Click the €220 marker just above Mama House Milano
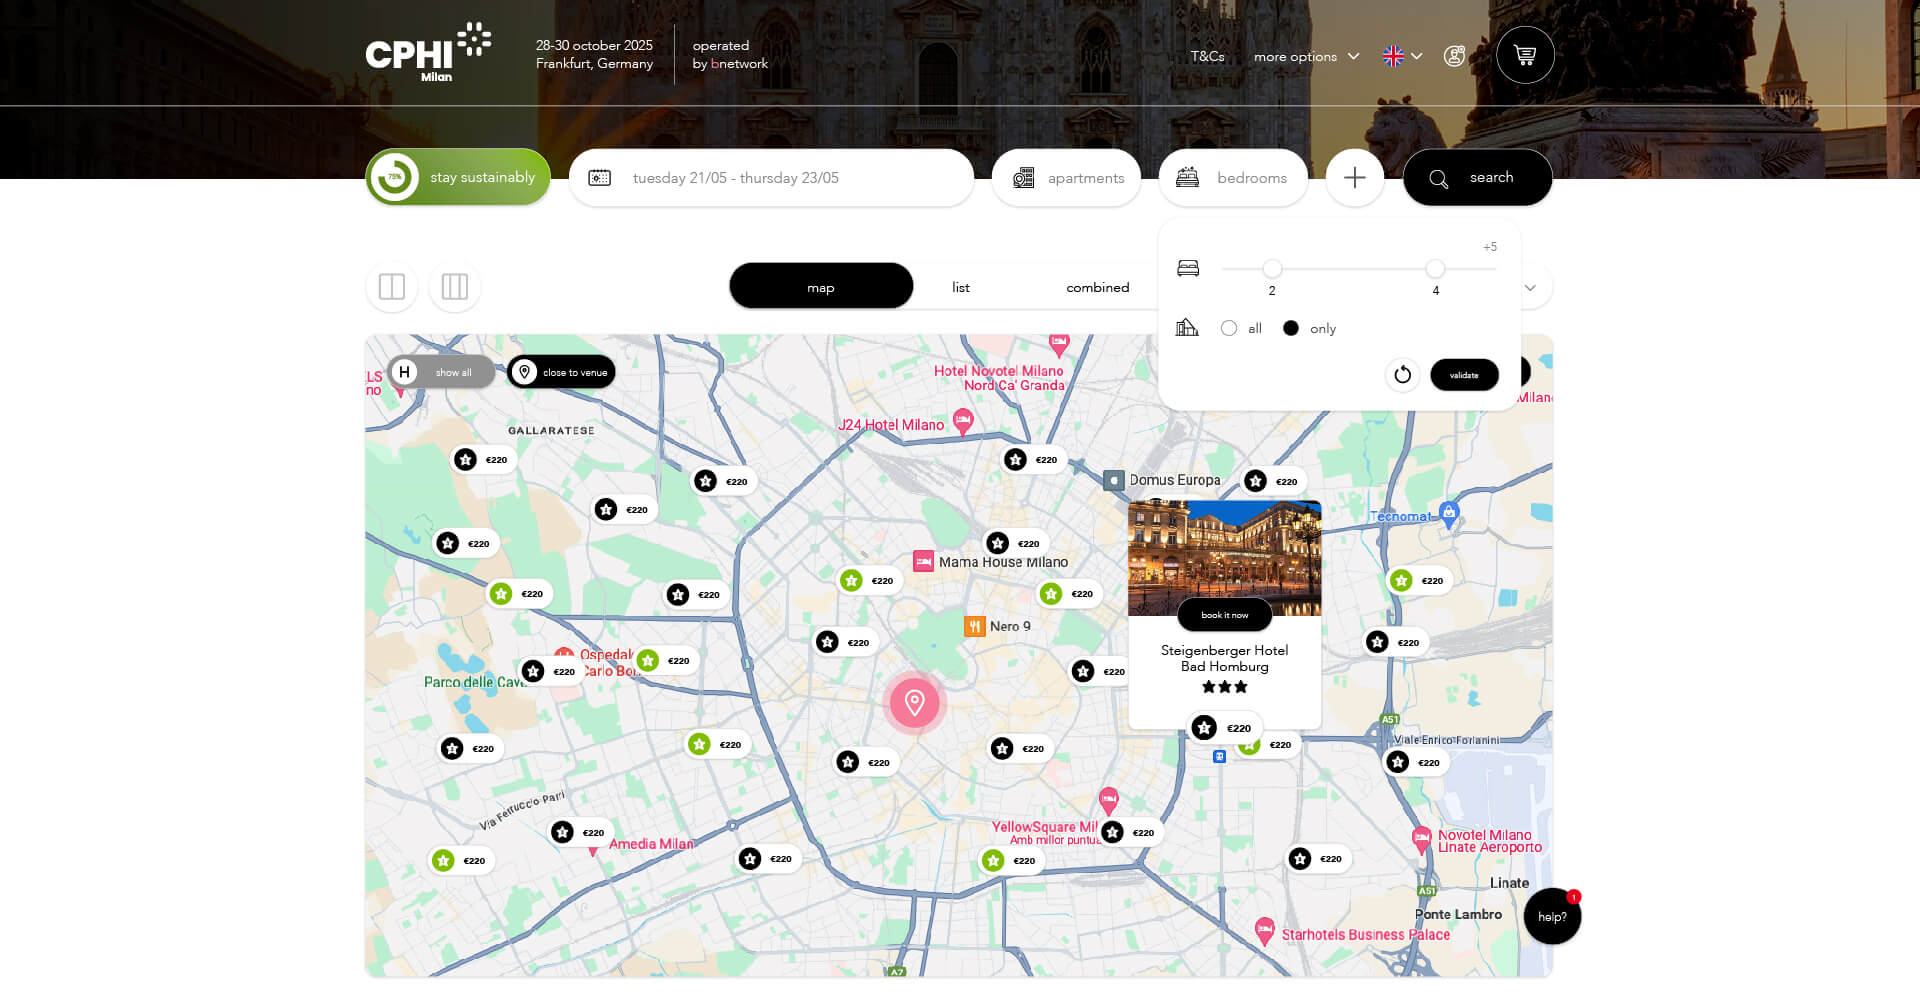The image size is (1920, 1007). point(1015,544)
